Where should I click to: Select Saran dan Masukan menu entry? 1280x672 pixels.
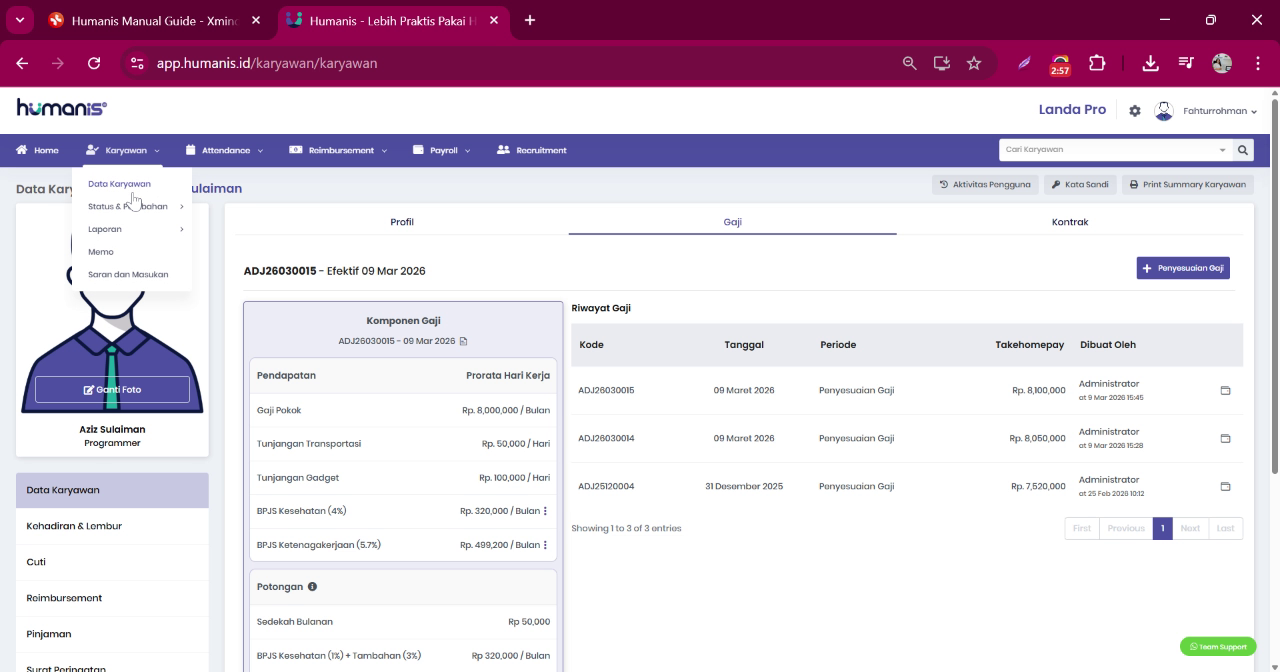pyautogui.click(x=128, y=274)
